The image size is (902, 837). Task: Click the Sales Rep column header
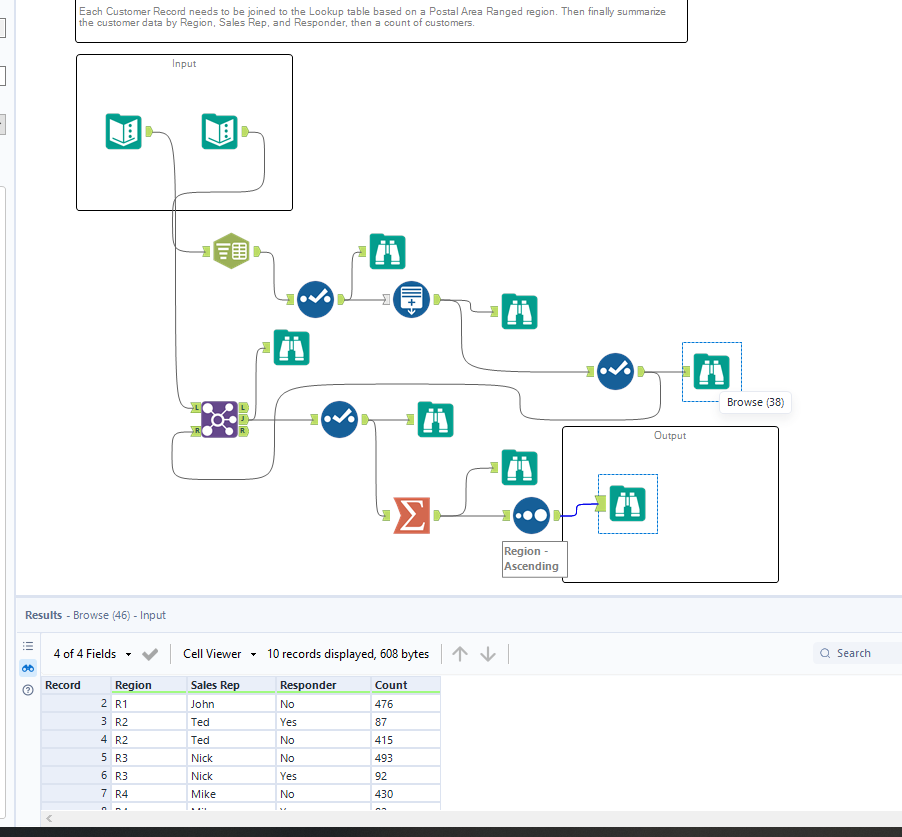(x=231, y=685)
